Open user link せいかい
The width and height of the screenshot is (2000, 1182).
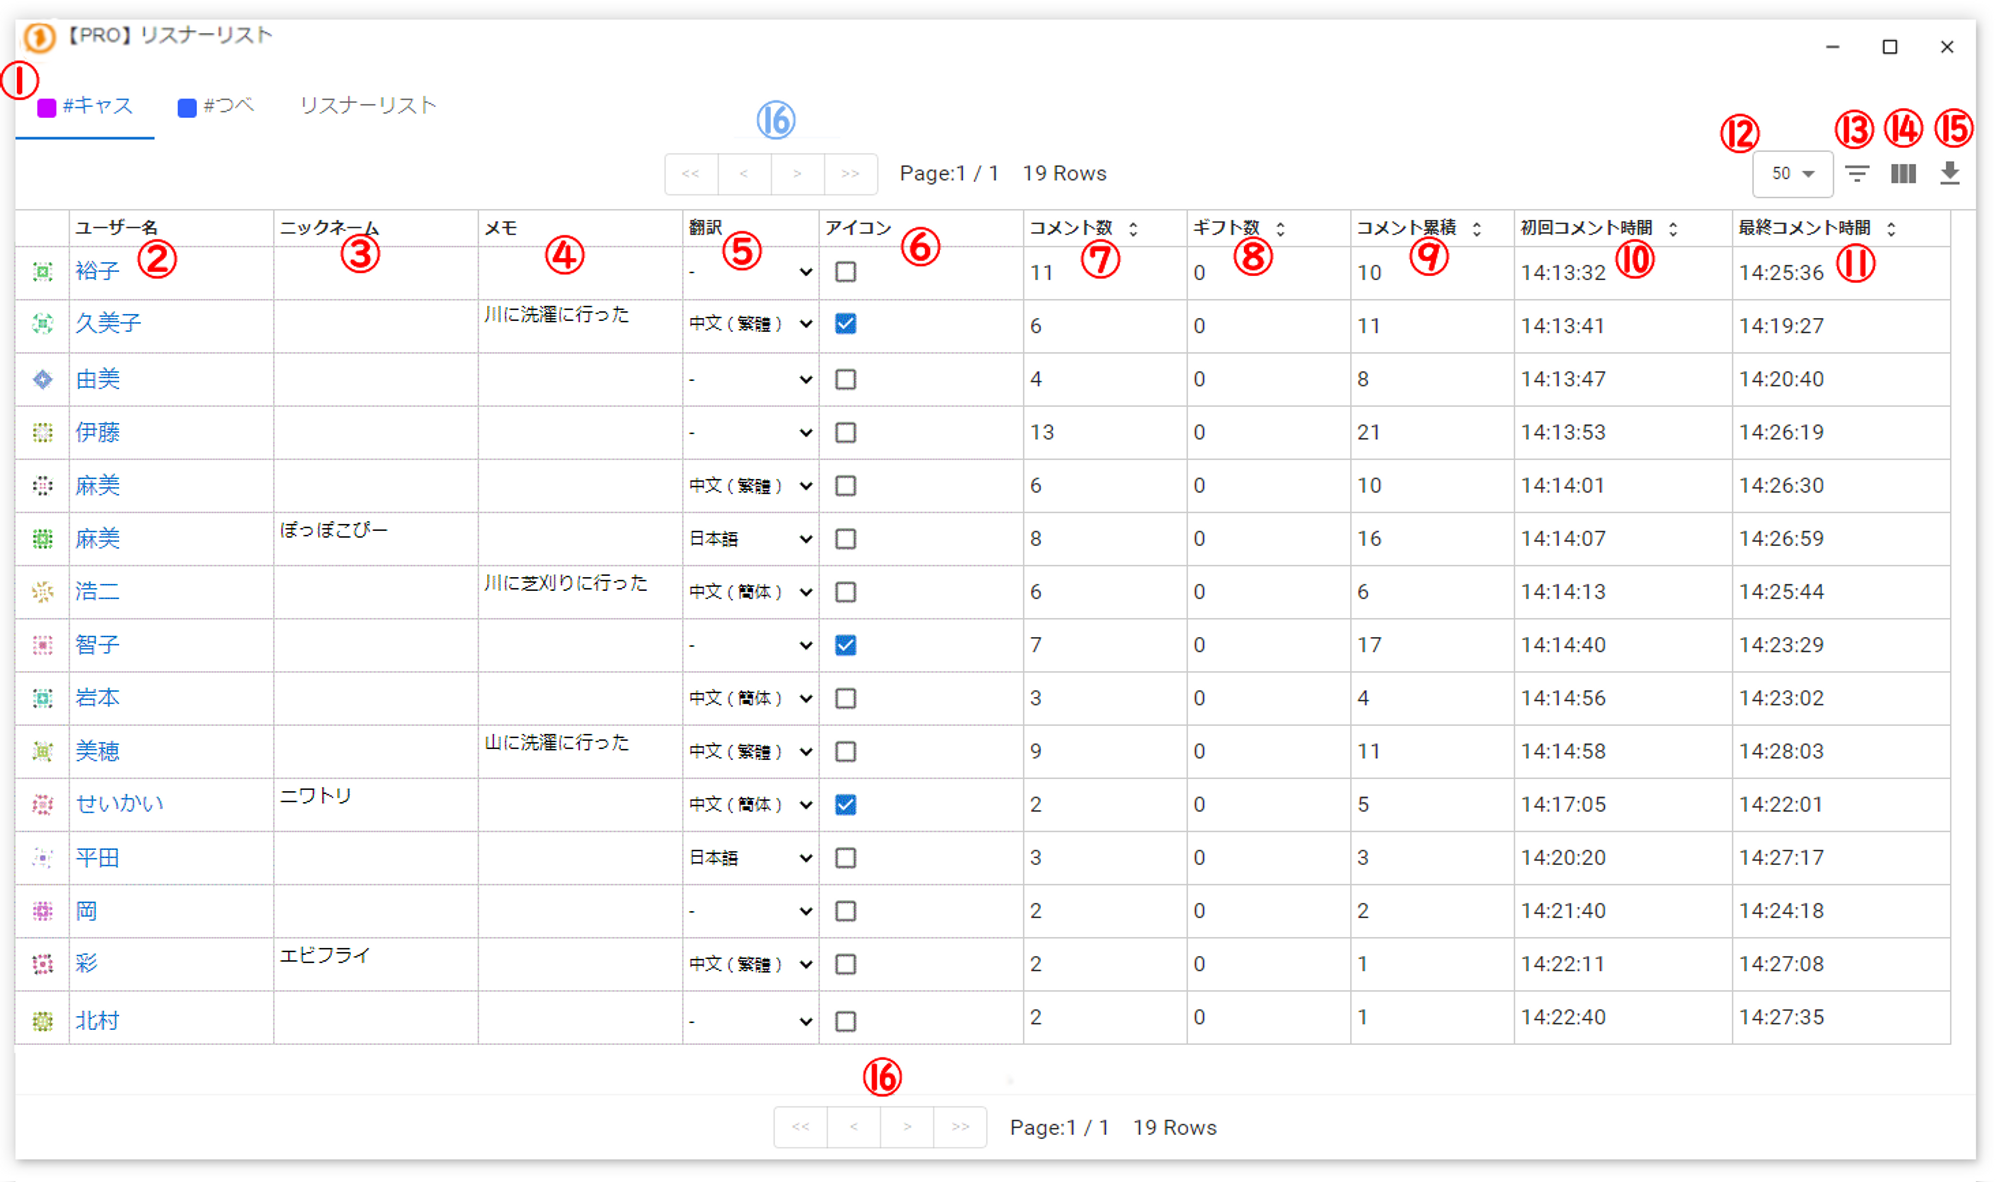tap(119, 804)
